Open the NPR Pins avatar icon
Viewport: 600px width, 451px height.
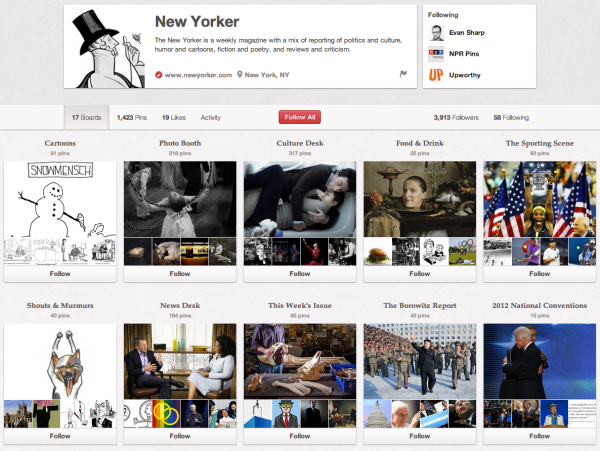tap(436, 53)
